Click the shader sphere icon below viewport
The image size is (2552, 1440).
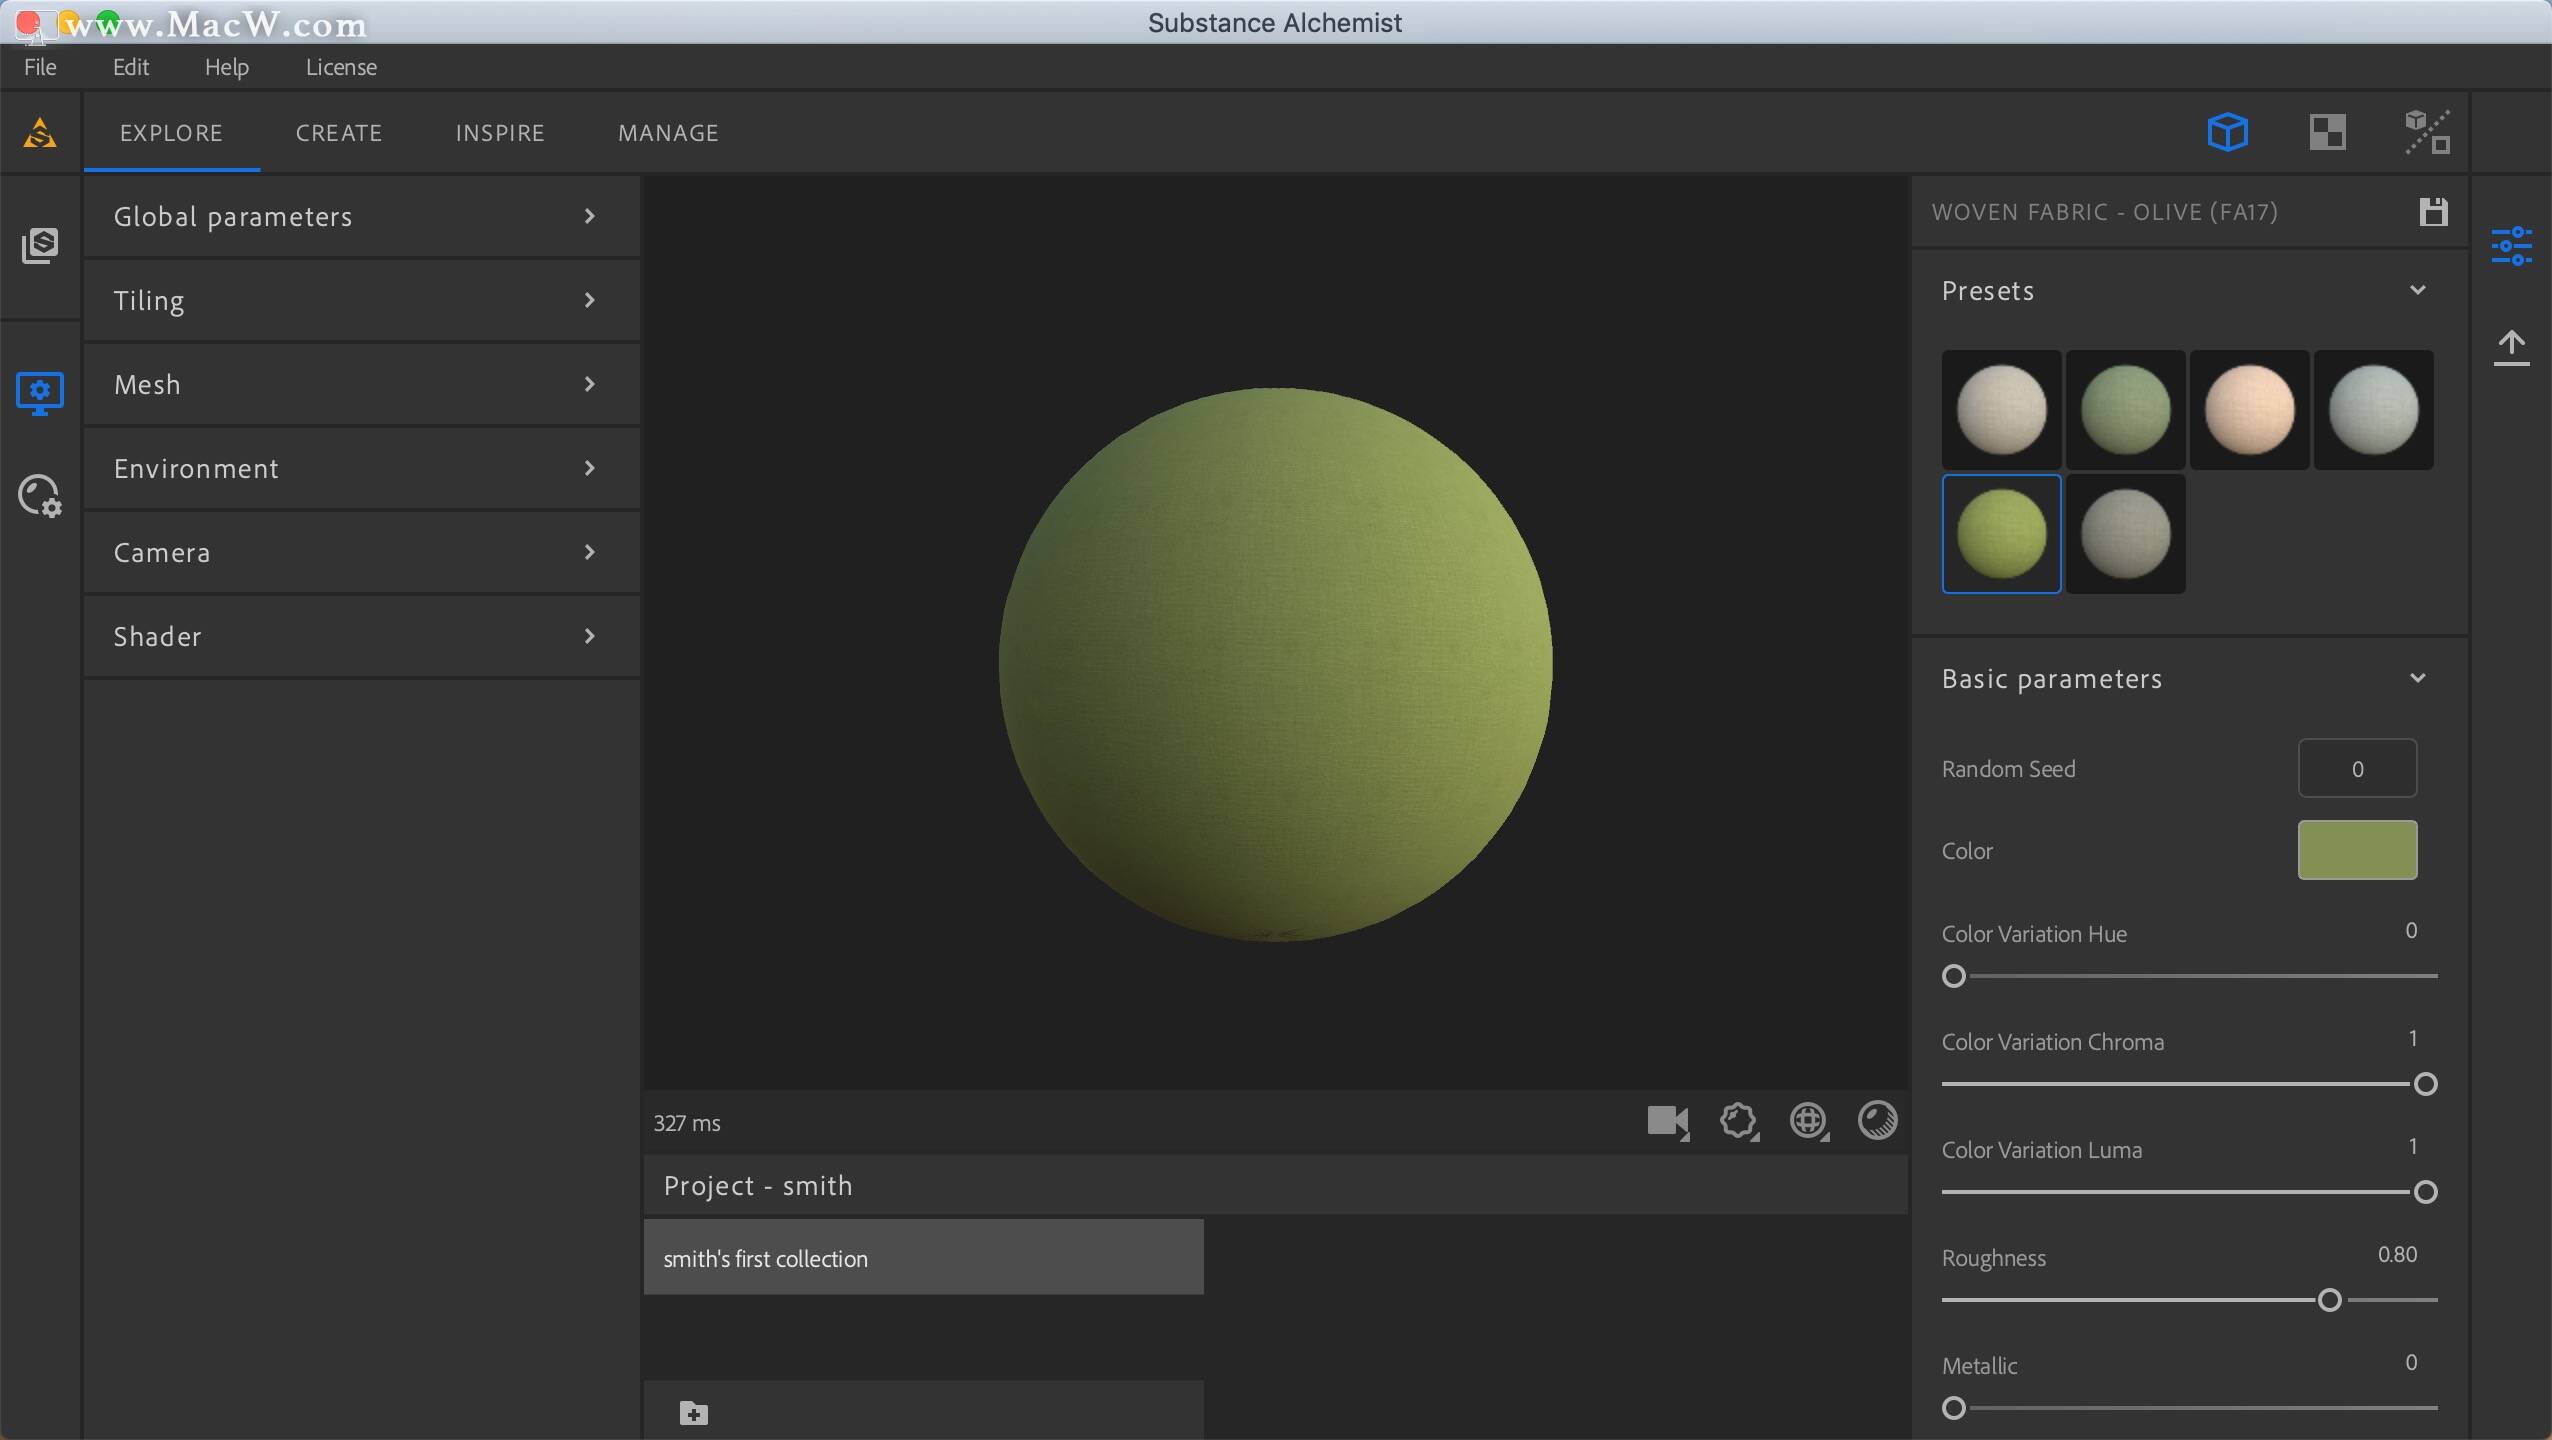coord(1877,1120)
